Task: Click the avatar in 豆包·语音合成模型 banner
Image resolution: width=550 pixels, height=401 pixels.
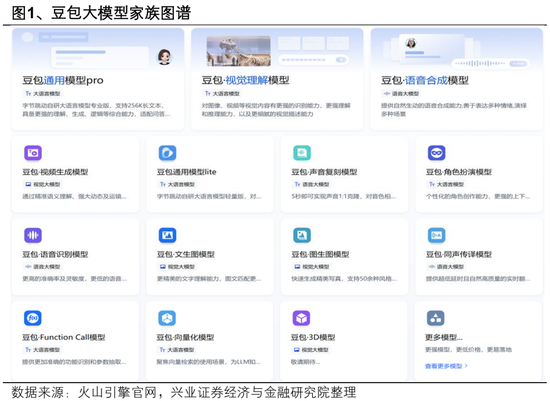Action: click(411, 43)
